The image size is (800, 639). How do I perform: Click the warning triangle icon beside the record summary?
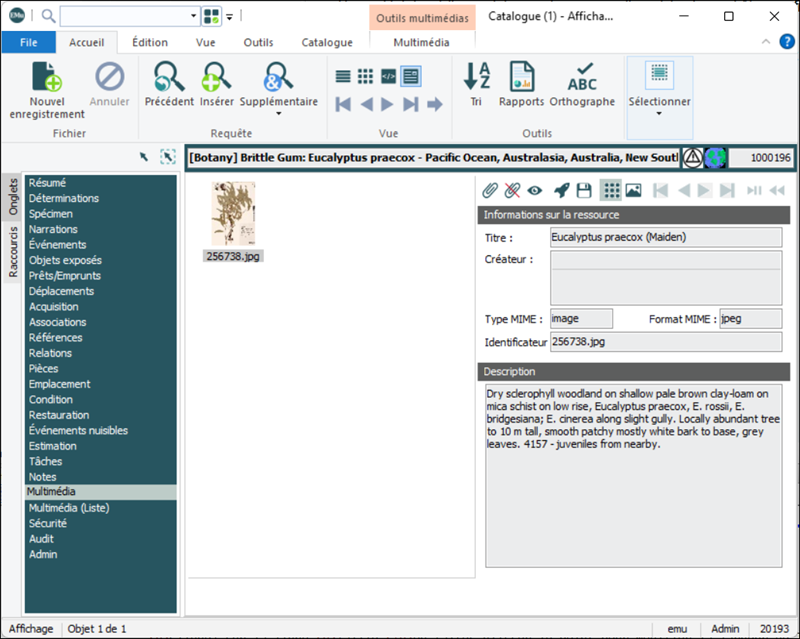692,158
